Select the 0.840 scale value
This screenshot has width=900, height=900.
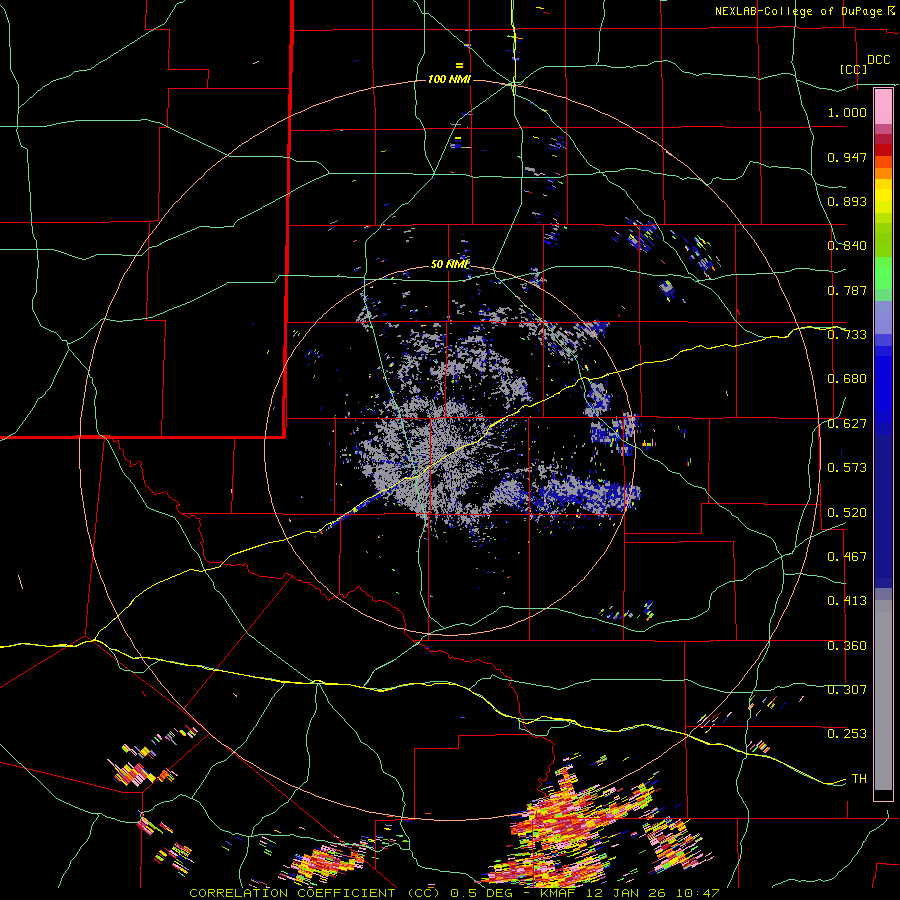pyautogui.click(x=847, y=246)
